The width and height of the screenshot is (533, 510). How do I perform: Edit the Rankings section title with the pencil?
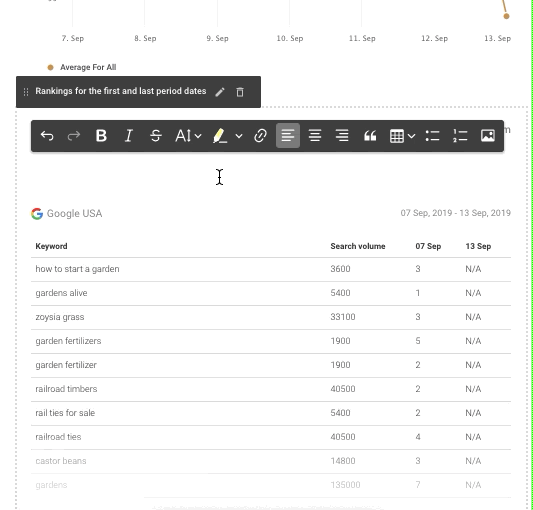coord(220,92)
